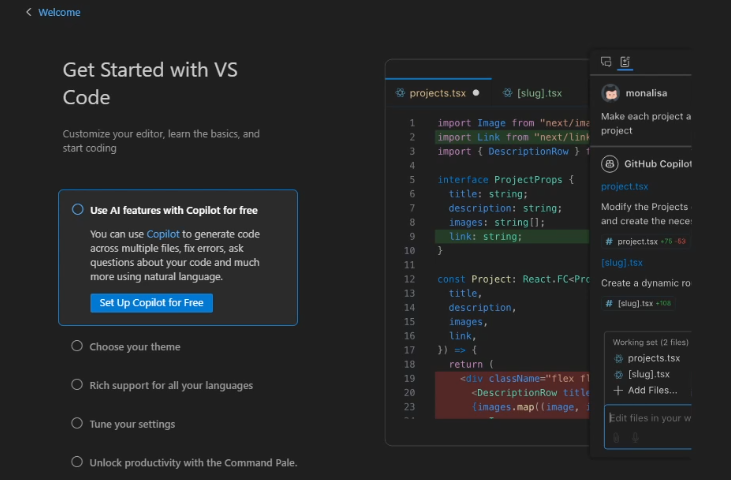Expand 'Rich support for all your languages' step
This screenshot has height=480, width=731.
[x=171, y=385]
